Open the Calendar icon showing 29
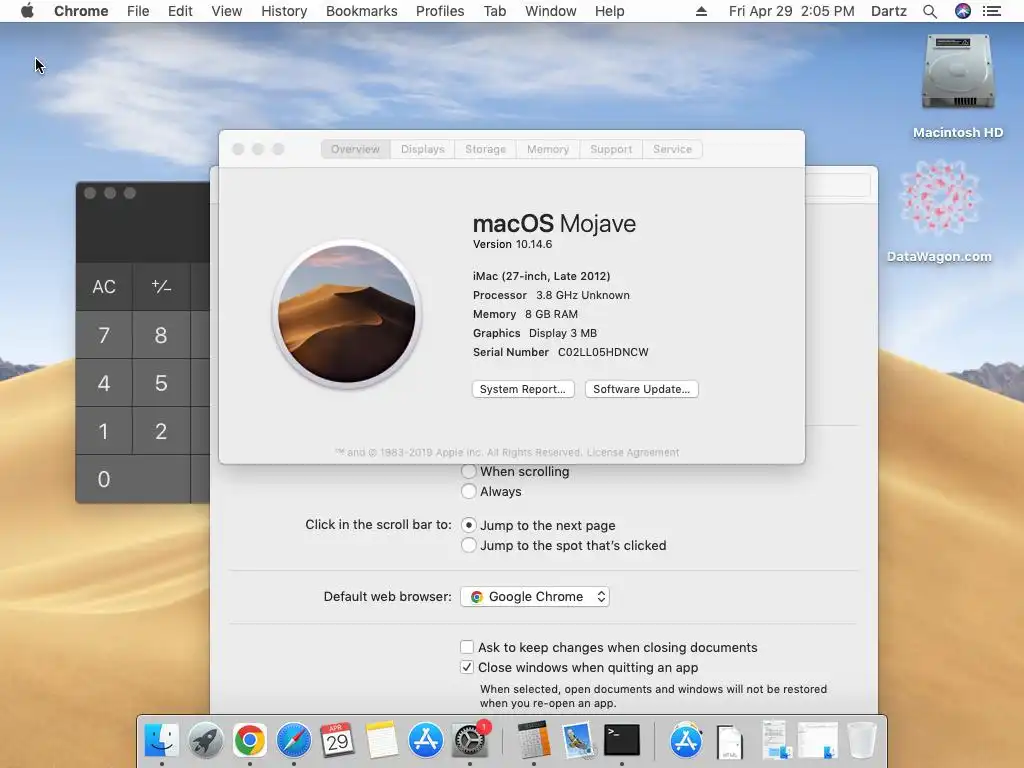Screen dimensions: 1024x768 pyautogui.click(x=337, y=741)
